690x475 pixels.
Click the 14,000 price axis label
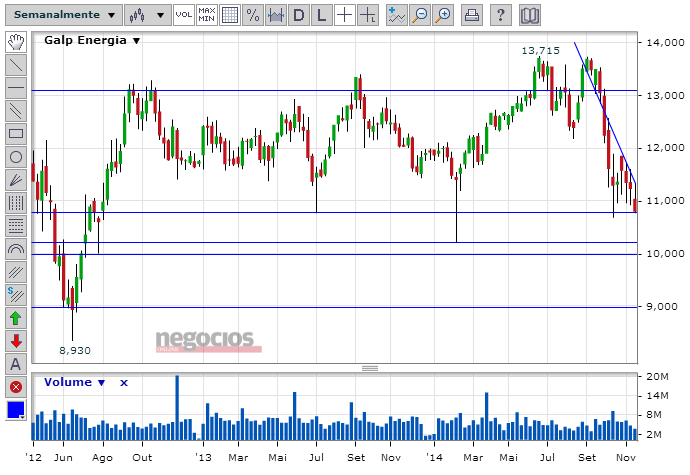(665, 43)
